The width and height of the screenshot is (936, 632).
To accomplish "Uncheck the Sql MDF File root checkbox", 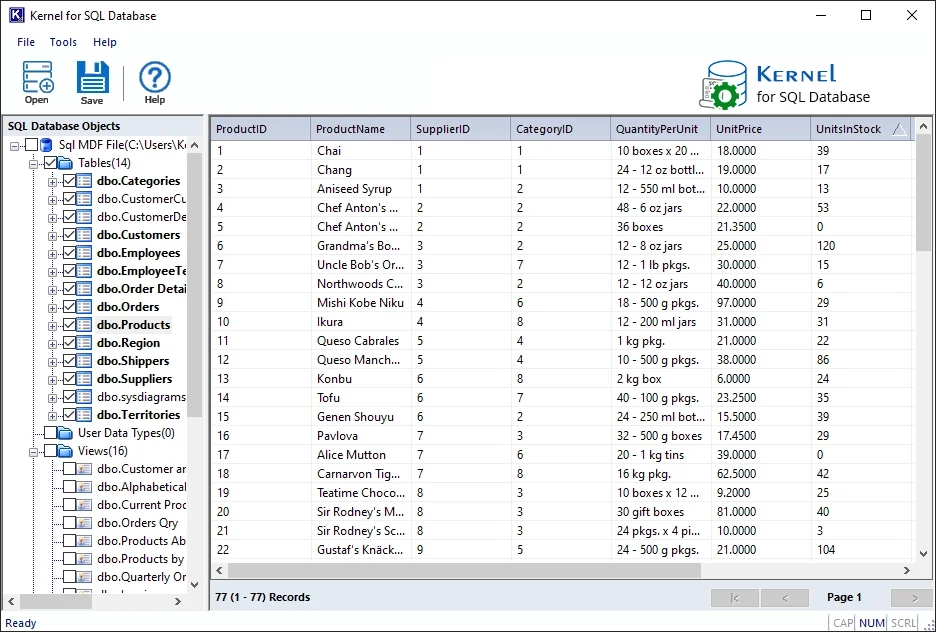I will pos(32,145).
